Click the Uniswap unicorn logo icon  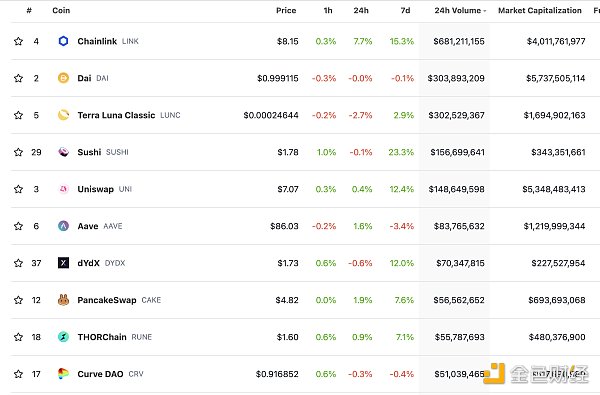pos(64,189)
